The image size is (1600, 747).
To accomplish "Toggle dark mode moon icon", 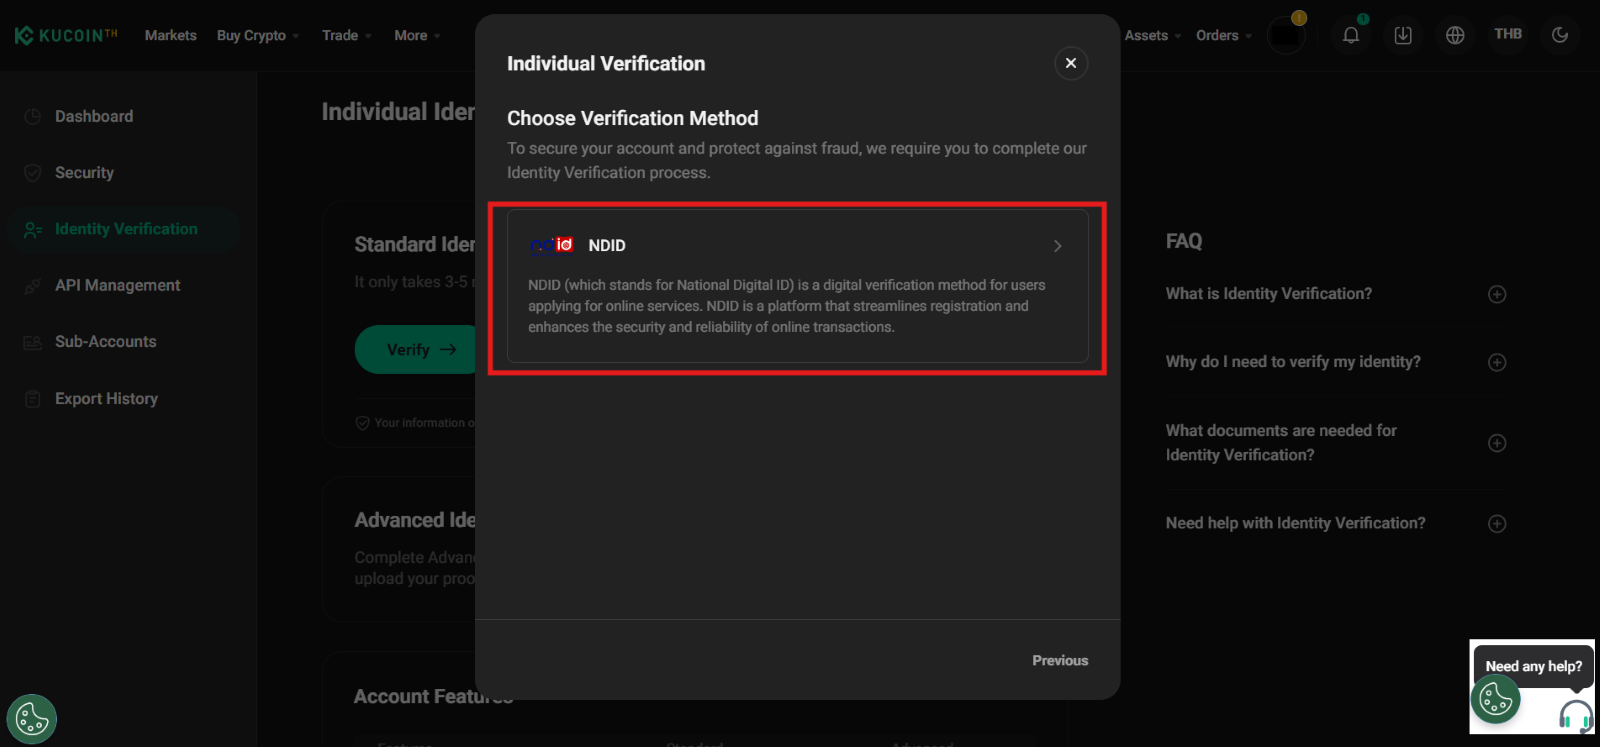I will coord(1559,35).
